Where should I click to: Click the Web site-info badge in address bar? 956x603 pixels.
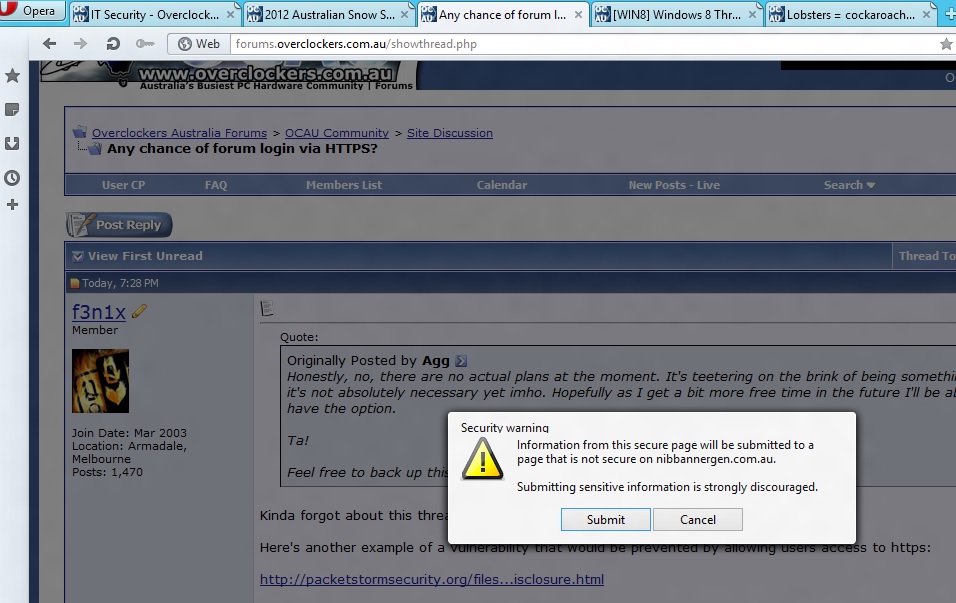pyautogui.click(x=199, y=44)
